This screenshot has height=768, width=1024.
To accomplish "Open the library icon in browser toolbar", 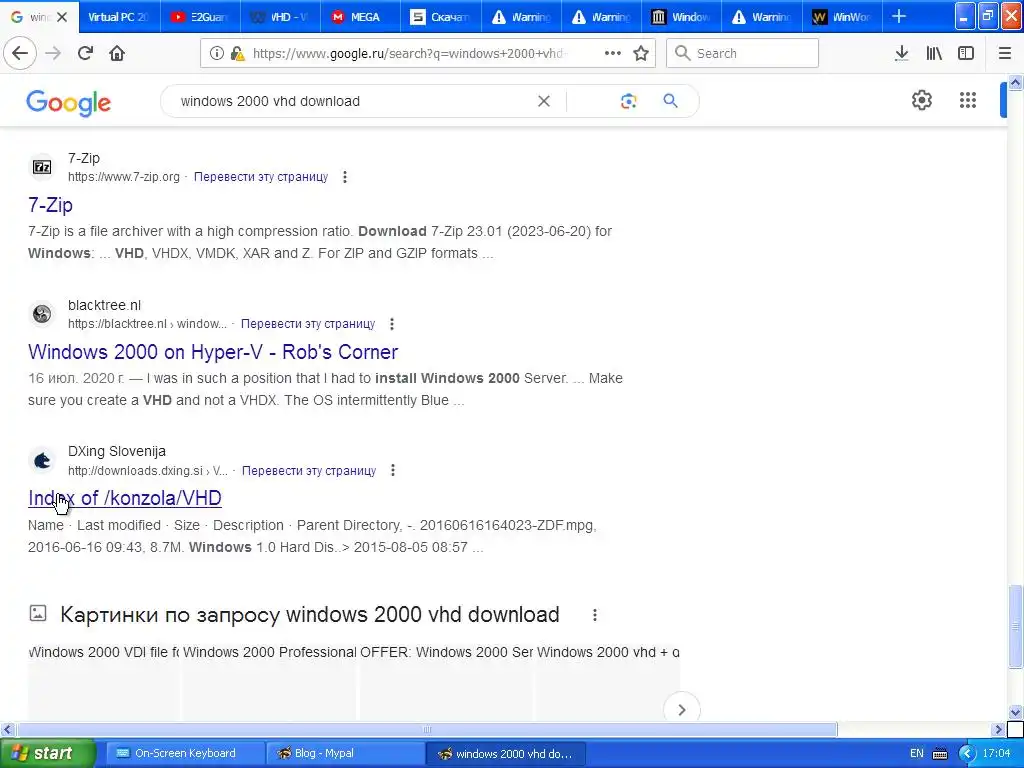I will click(x=934, y=54).
